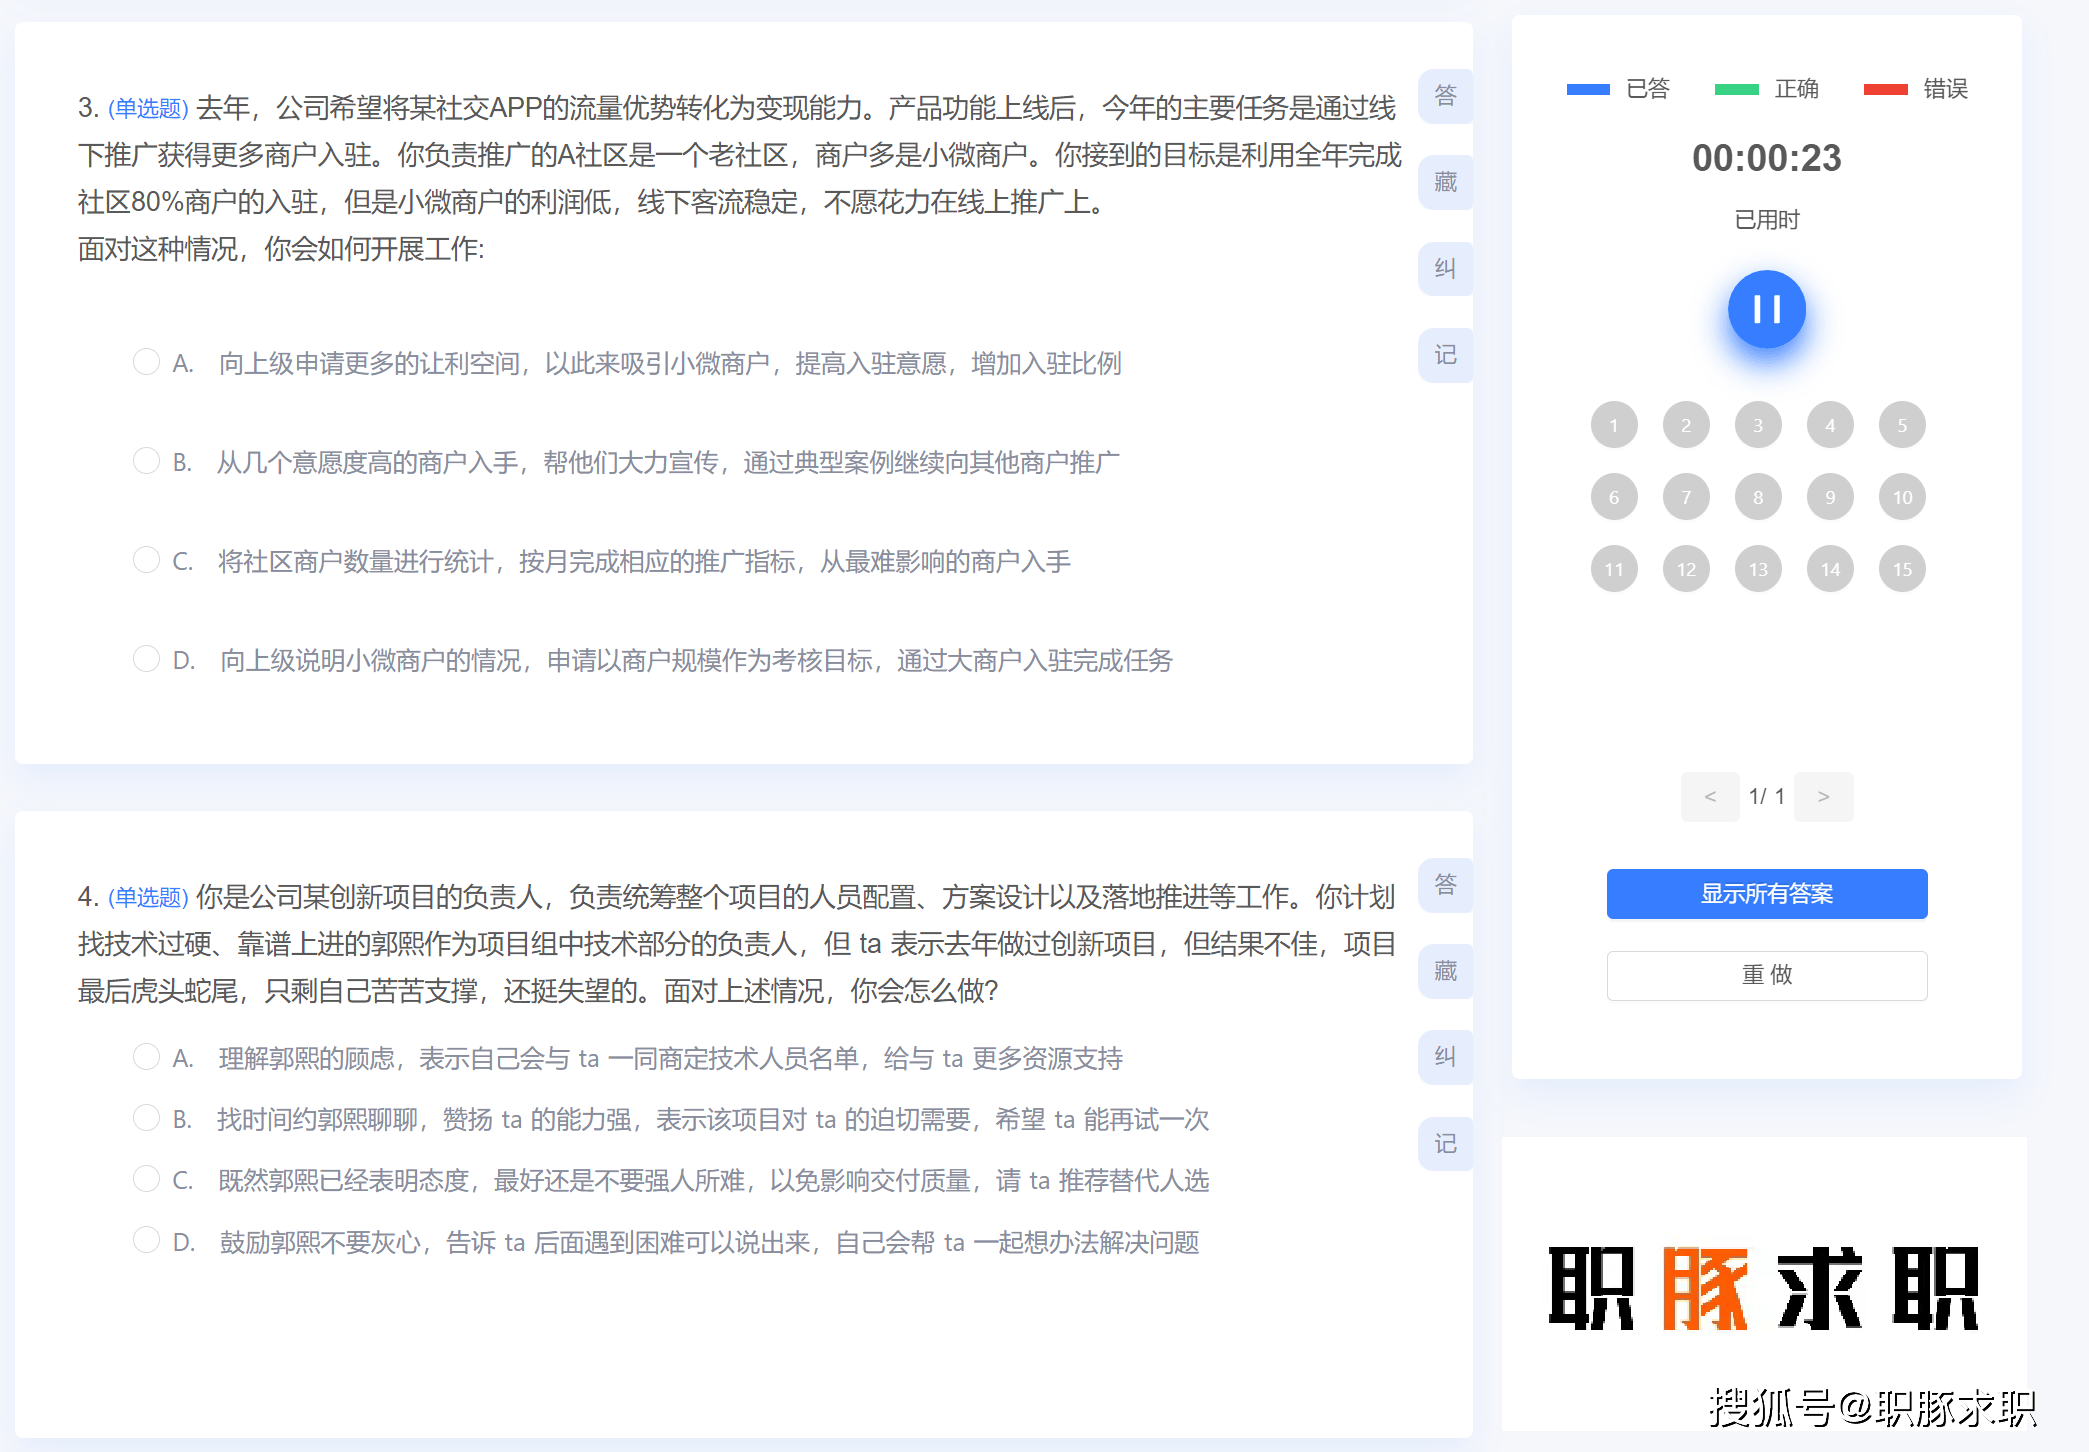The height and width of the screenshot is (1452, 2089).
Task: Pause the timer with the blue button
Action: (x=1766, y=310)
